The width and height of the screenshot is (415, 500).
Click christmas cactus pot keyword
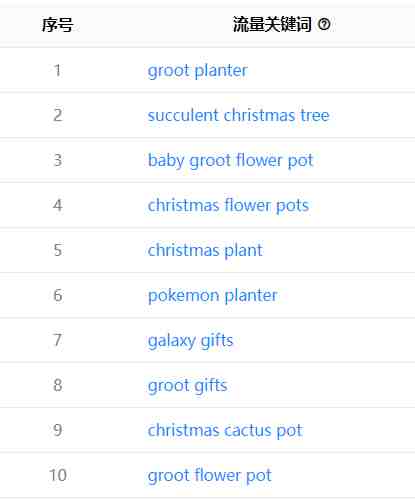[225, 431]
